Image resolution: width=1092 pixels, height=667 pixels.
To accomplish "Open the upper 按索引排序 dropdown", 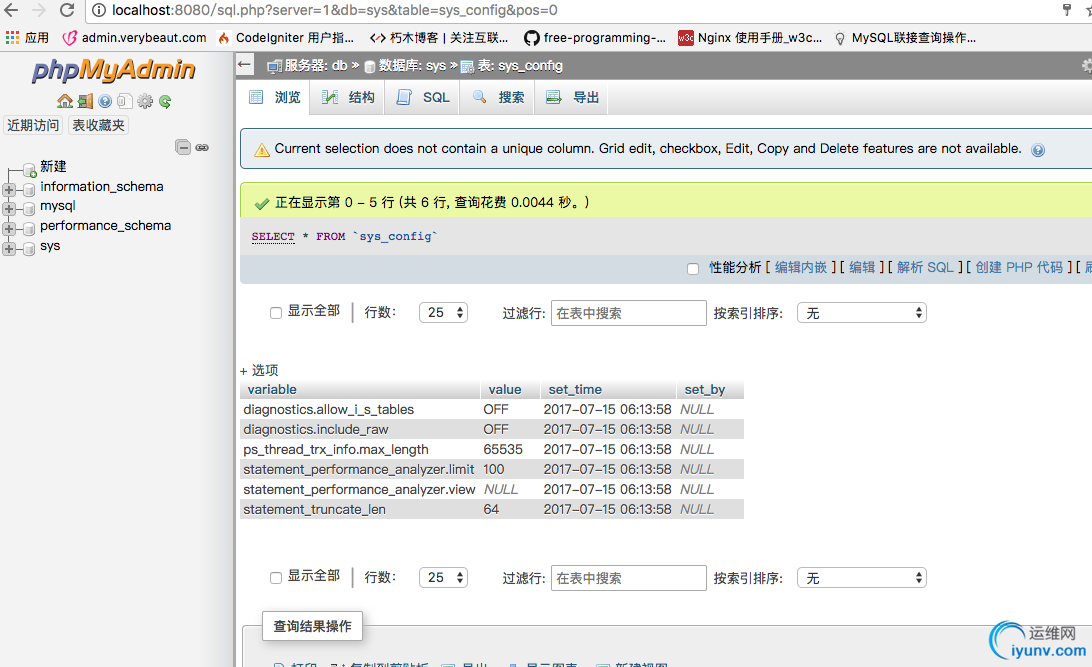I will 862,313.
